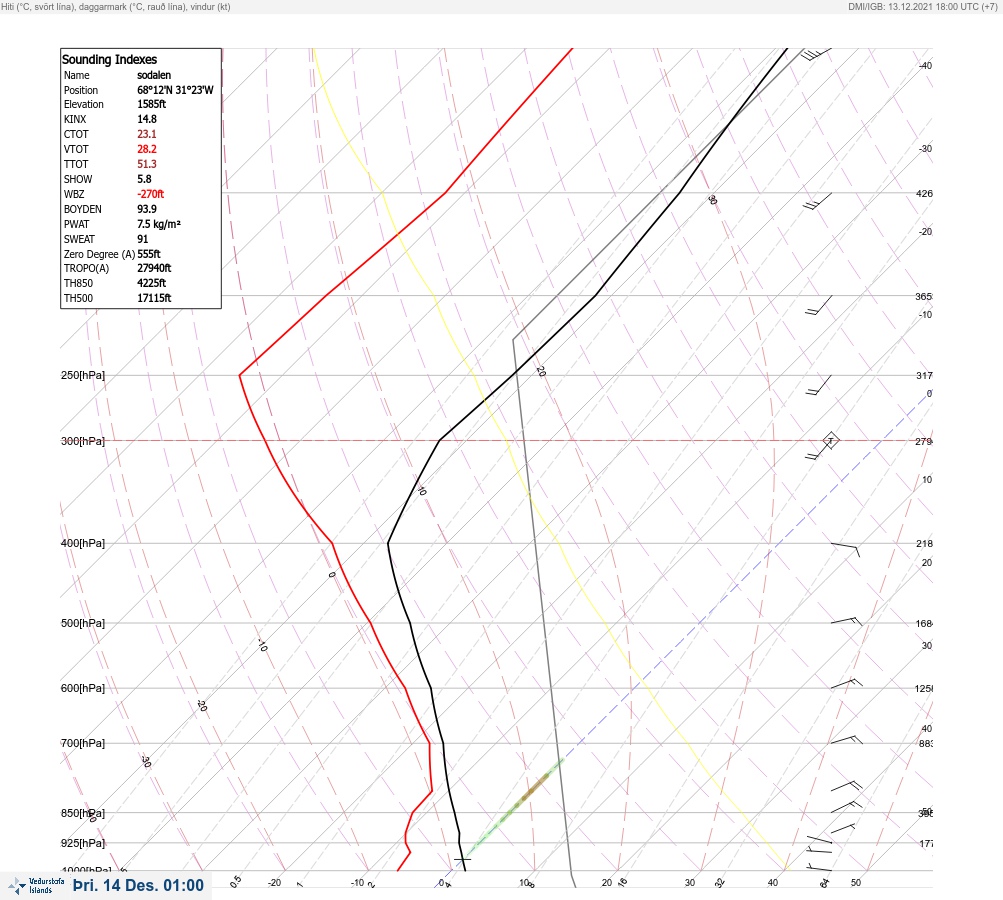Click the 250[hPa] pressure label
The width and height of the screenshot is (1003, 900).
point(83,375)
